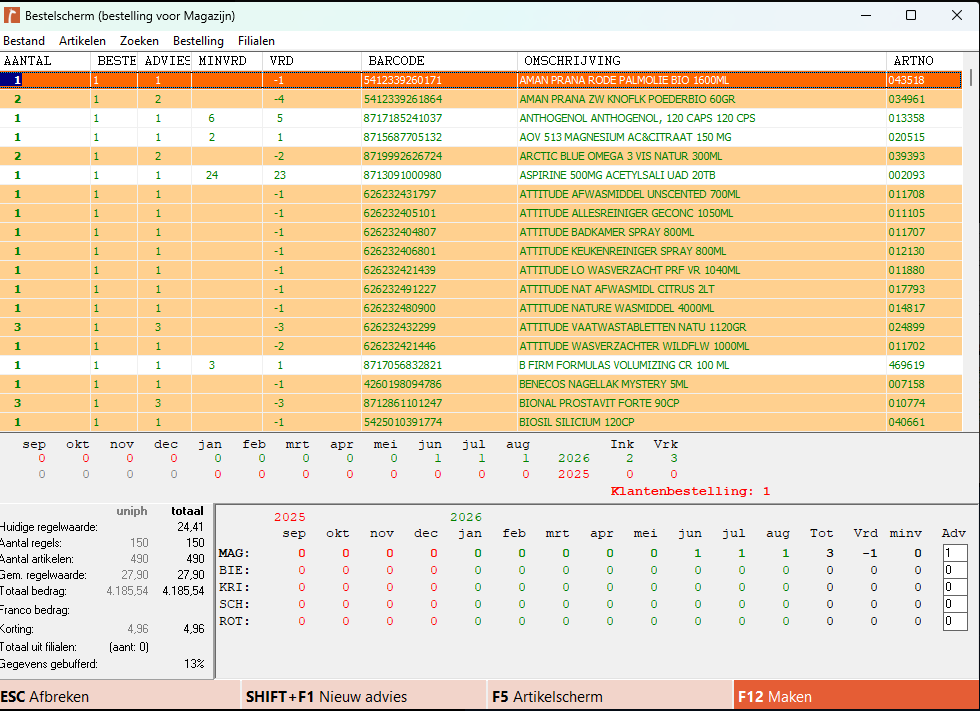Click F5 Artikelscherm button

tap(611, 697)
